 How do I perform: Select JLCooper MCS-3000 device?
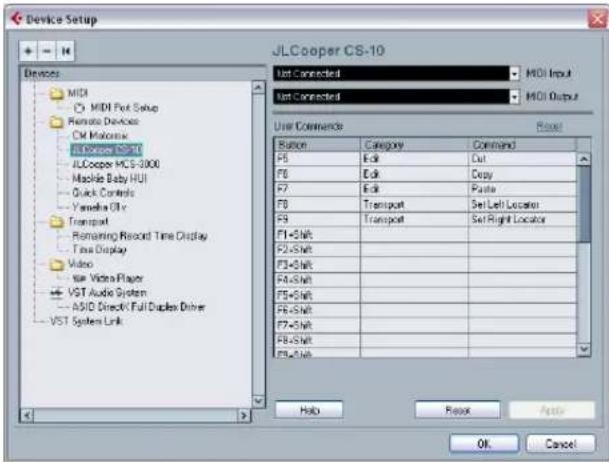[116, 164]
